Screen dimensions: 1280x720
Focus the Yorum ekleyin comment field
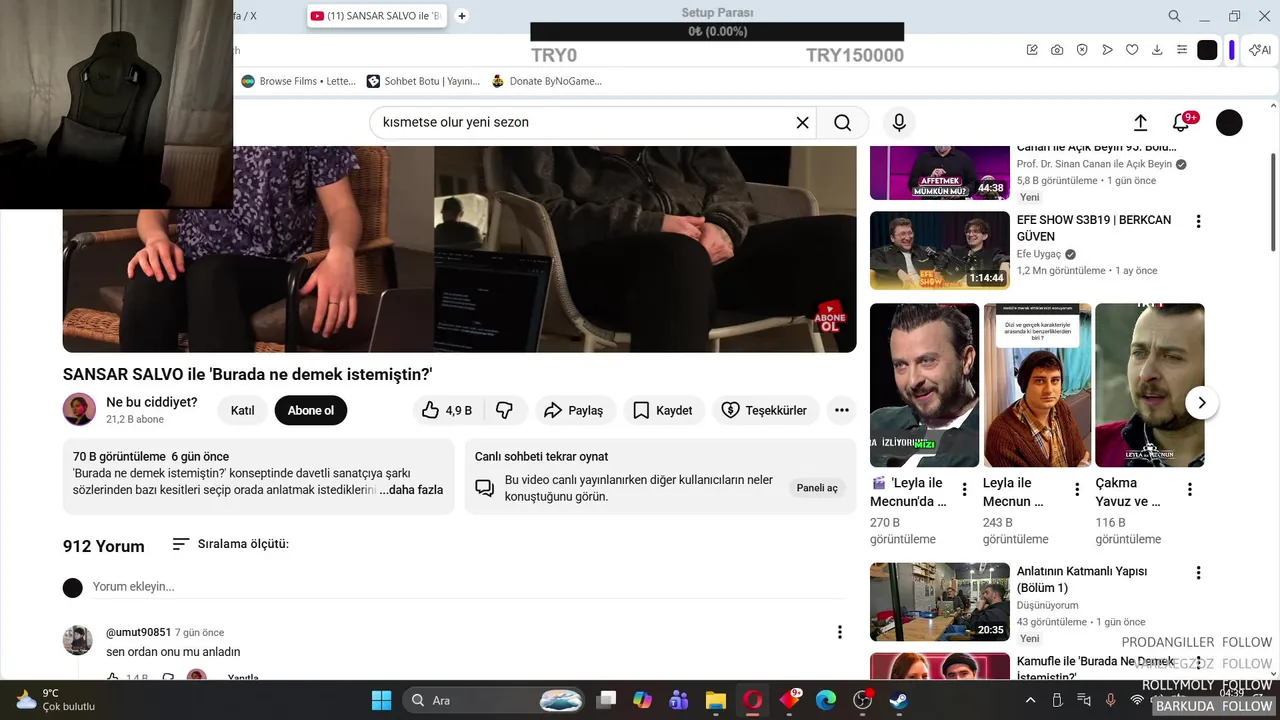(468, 587)
